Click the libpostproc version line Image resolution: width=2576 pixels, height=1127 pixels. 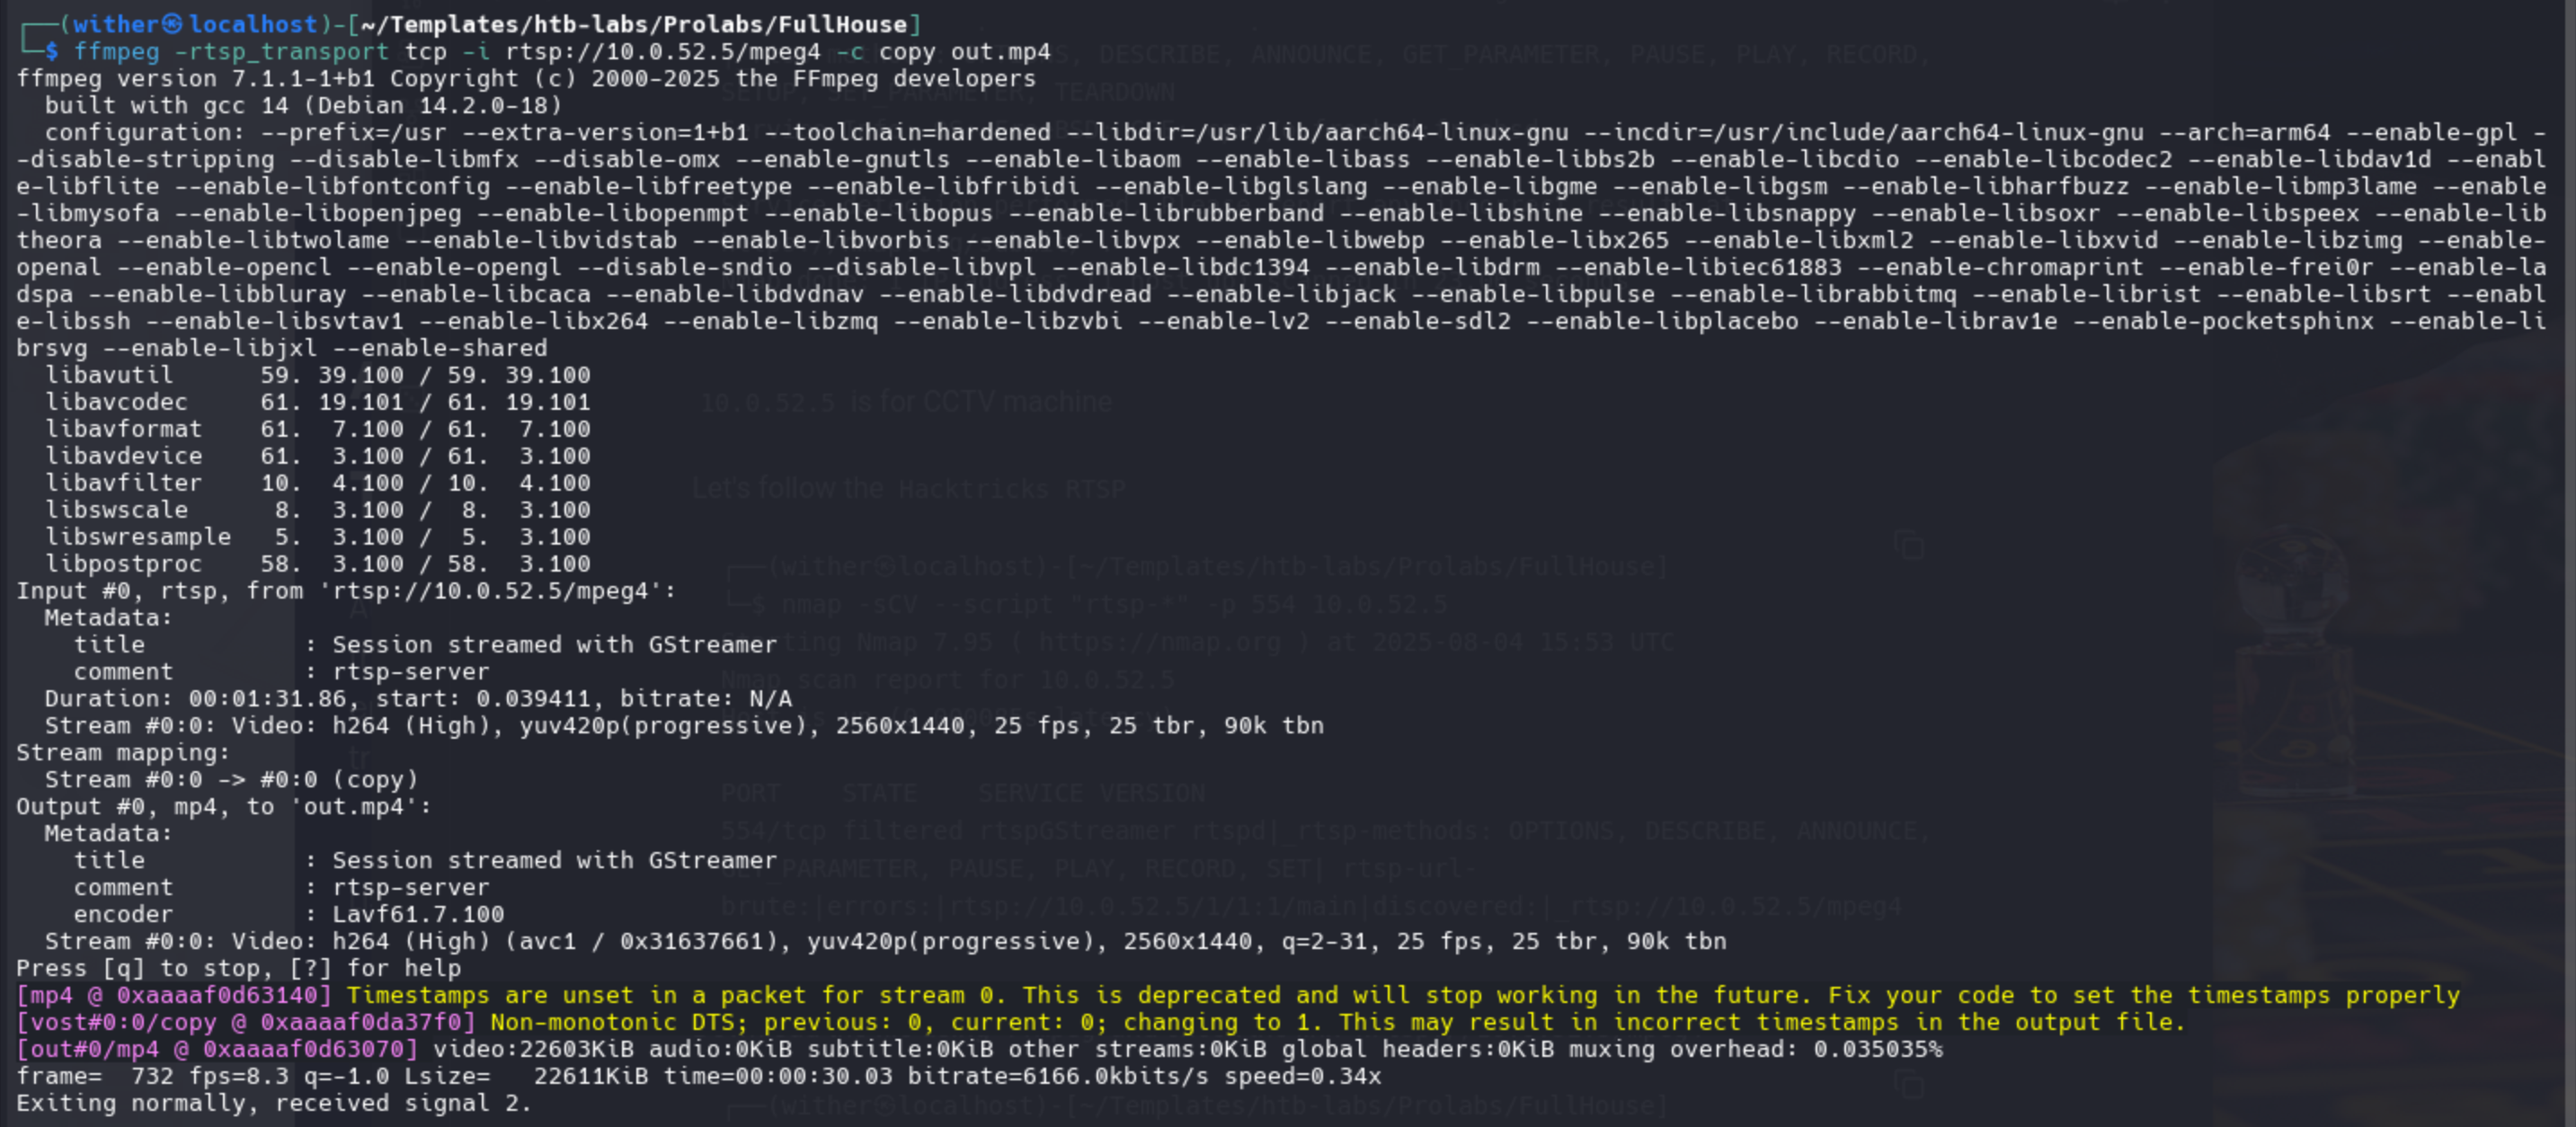coord(317,564)
